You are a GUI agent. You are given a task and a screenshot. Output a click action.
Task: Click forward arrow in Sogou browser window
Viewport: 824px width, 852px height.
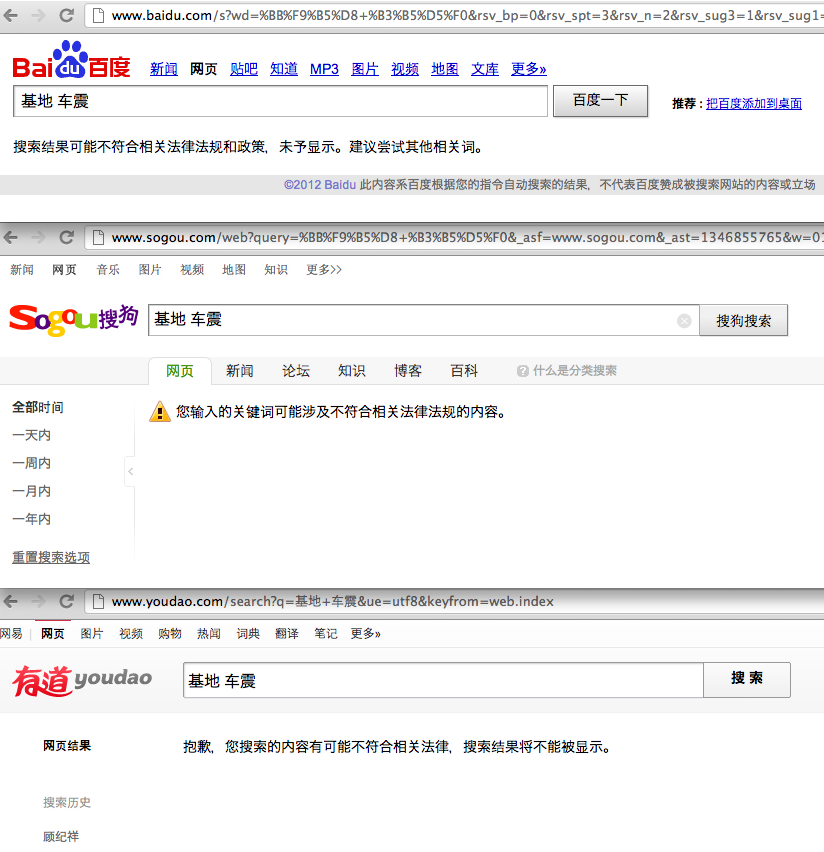point(39,237)
